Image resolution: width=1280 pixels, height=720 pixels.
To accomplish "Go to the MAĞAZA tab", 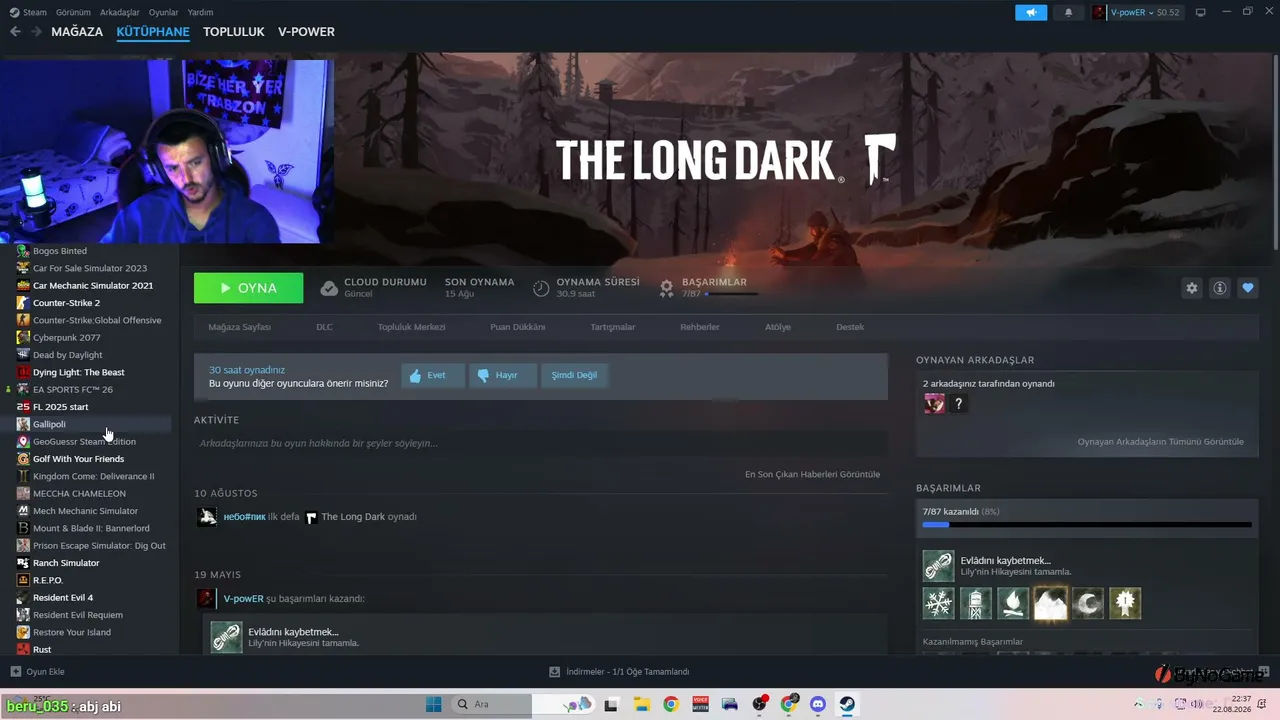I will [77, 32].
